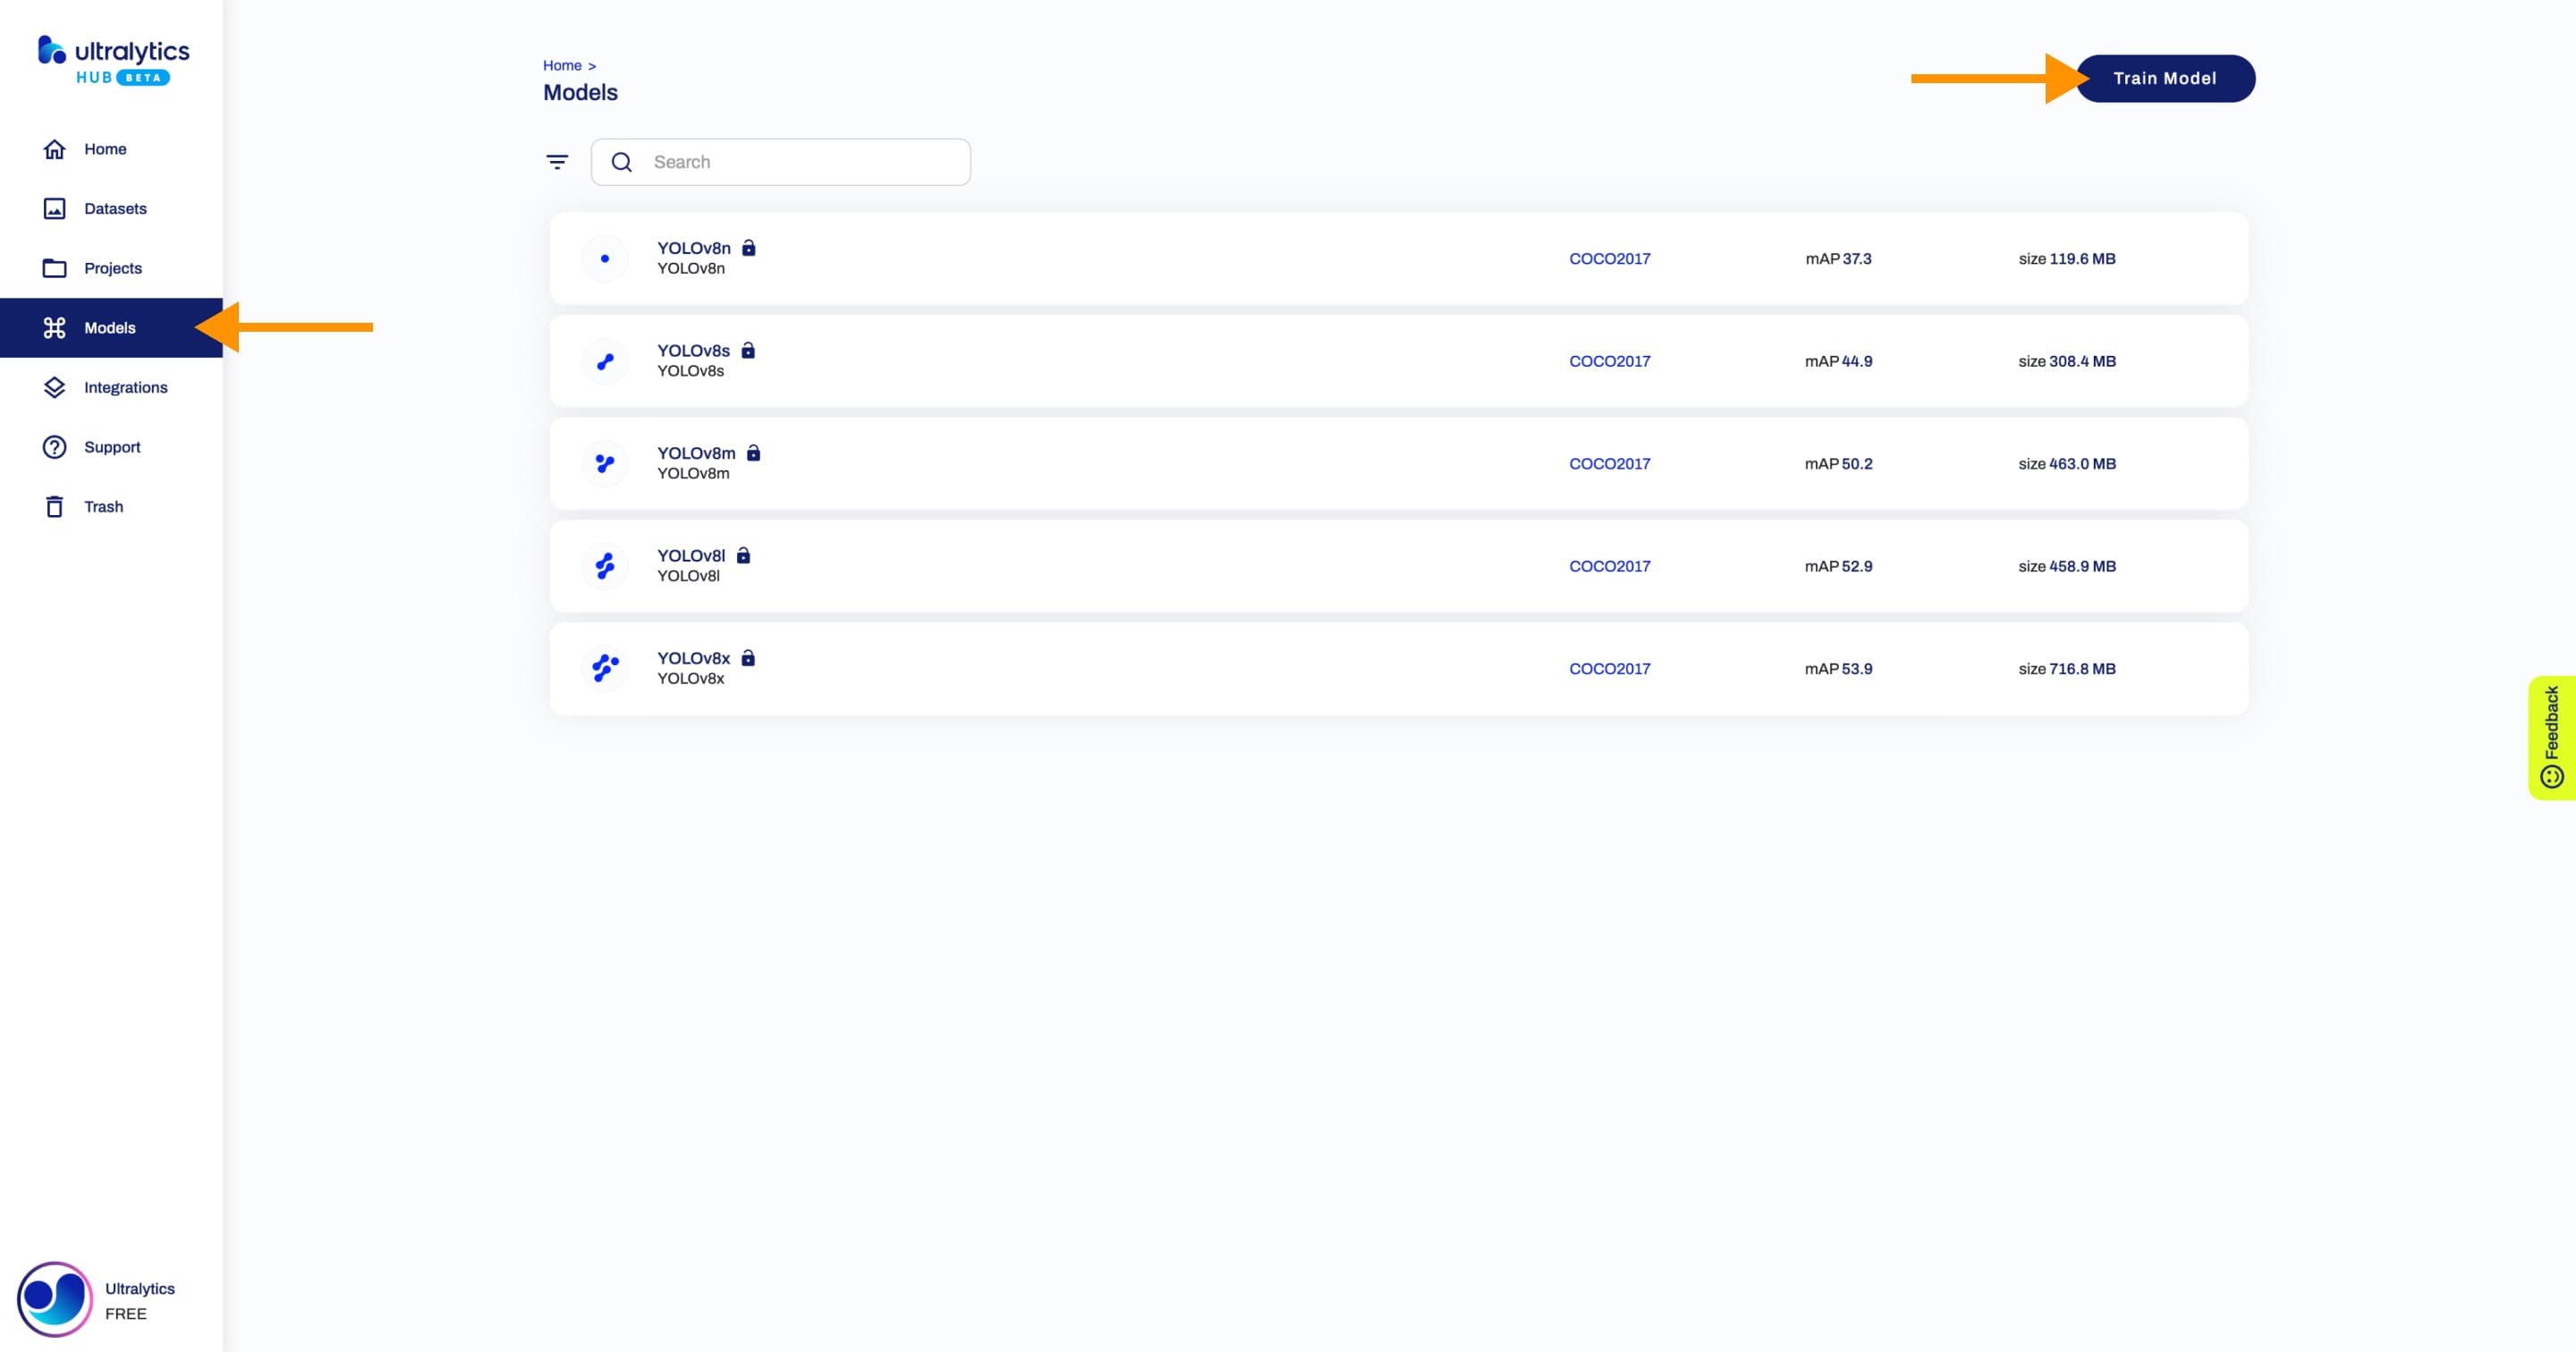Screen dimensions: 2576x1352
Task: Select the YOLOv8l model row
Action: 1397,565
